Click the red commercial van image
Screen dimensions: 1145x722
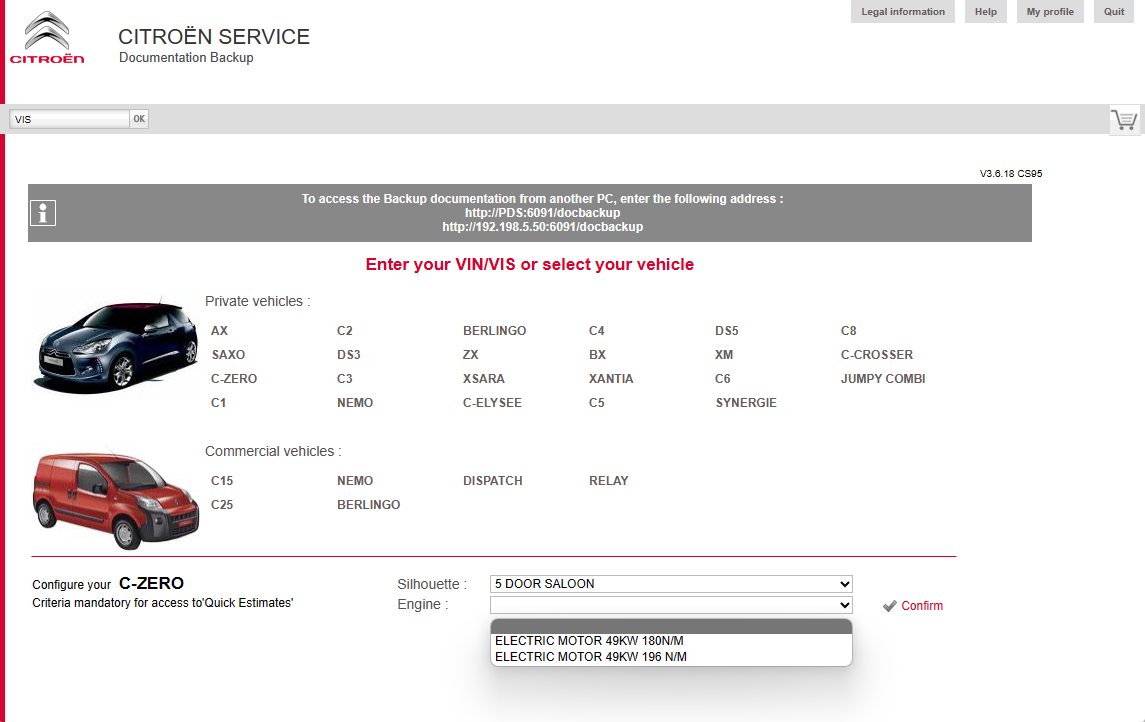coord(114,497)
